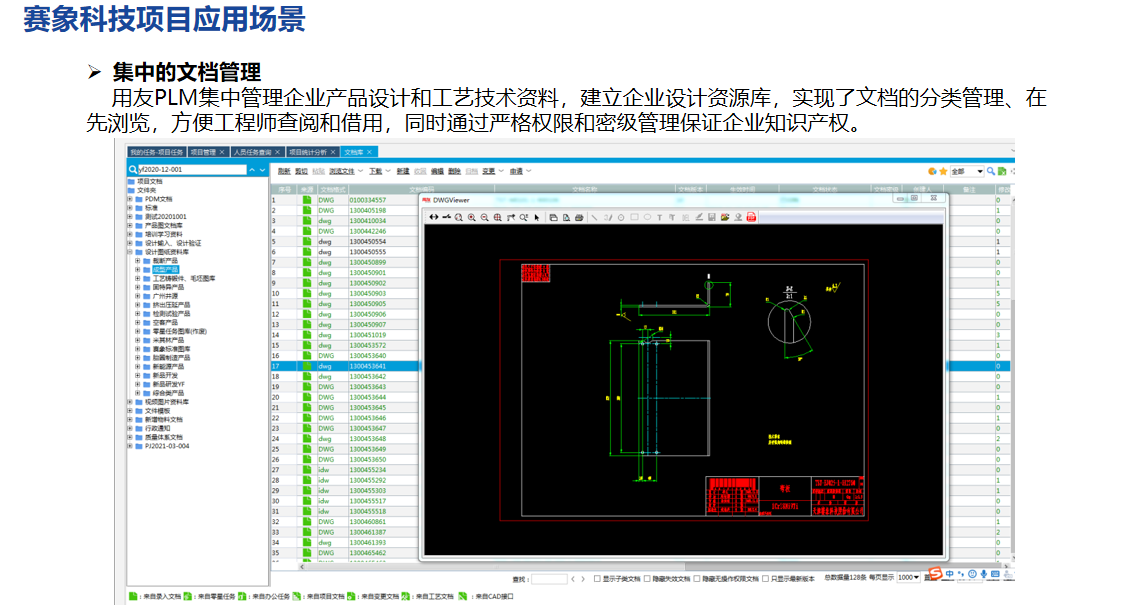
Task: Switch to the 项目统计分析 tab
Action: (x=307, y=152)
